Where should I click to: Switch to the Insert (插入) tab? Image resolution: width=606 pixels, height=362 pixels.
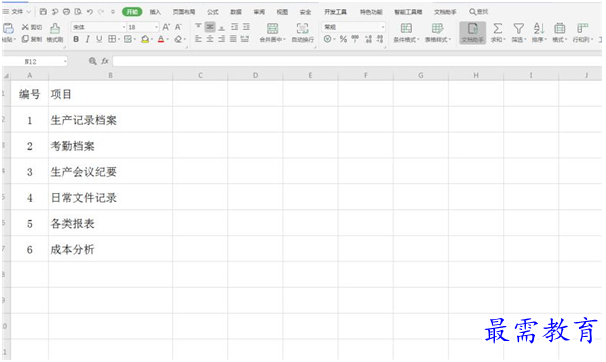pyautogui.click(x=155, y=12)
